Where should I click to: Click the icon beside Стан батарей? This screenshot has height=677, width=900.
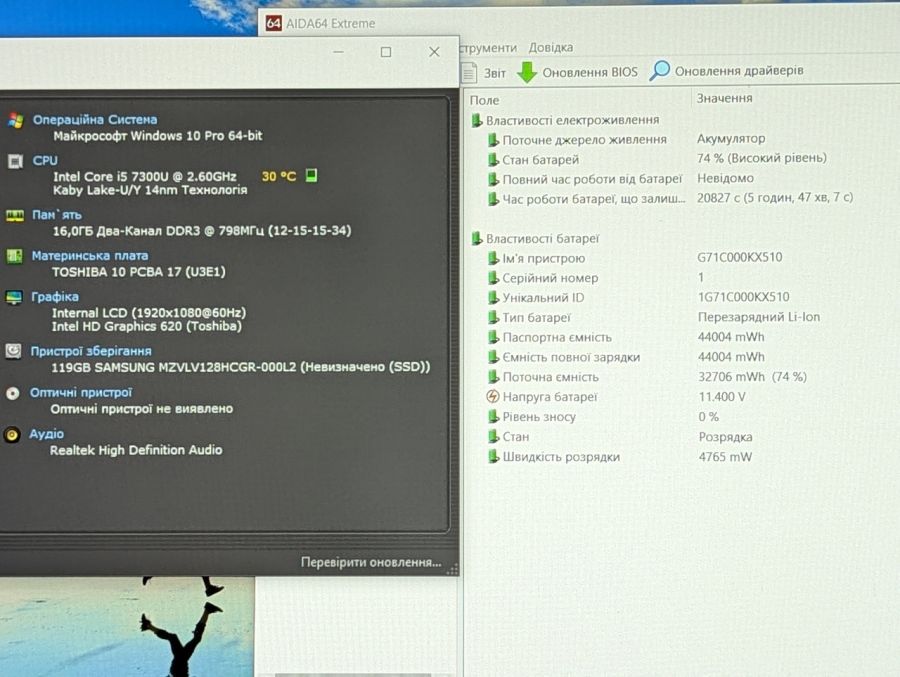click(x=492, y=160)
